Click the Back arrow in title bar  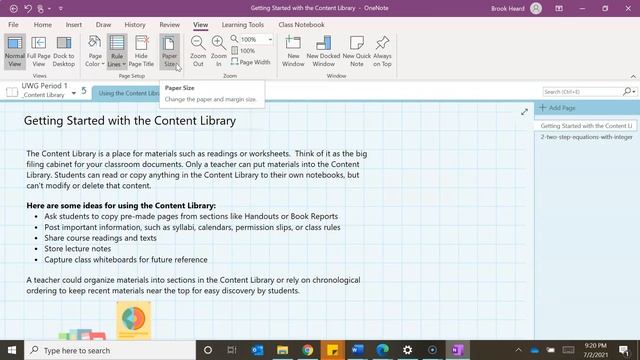coord(13,8)
